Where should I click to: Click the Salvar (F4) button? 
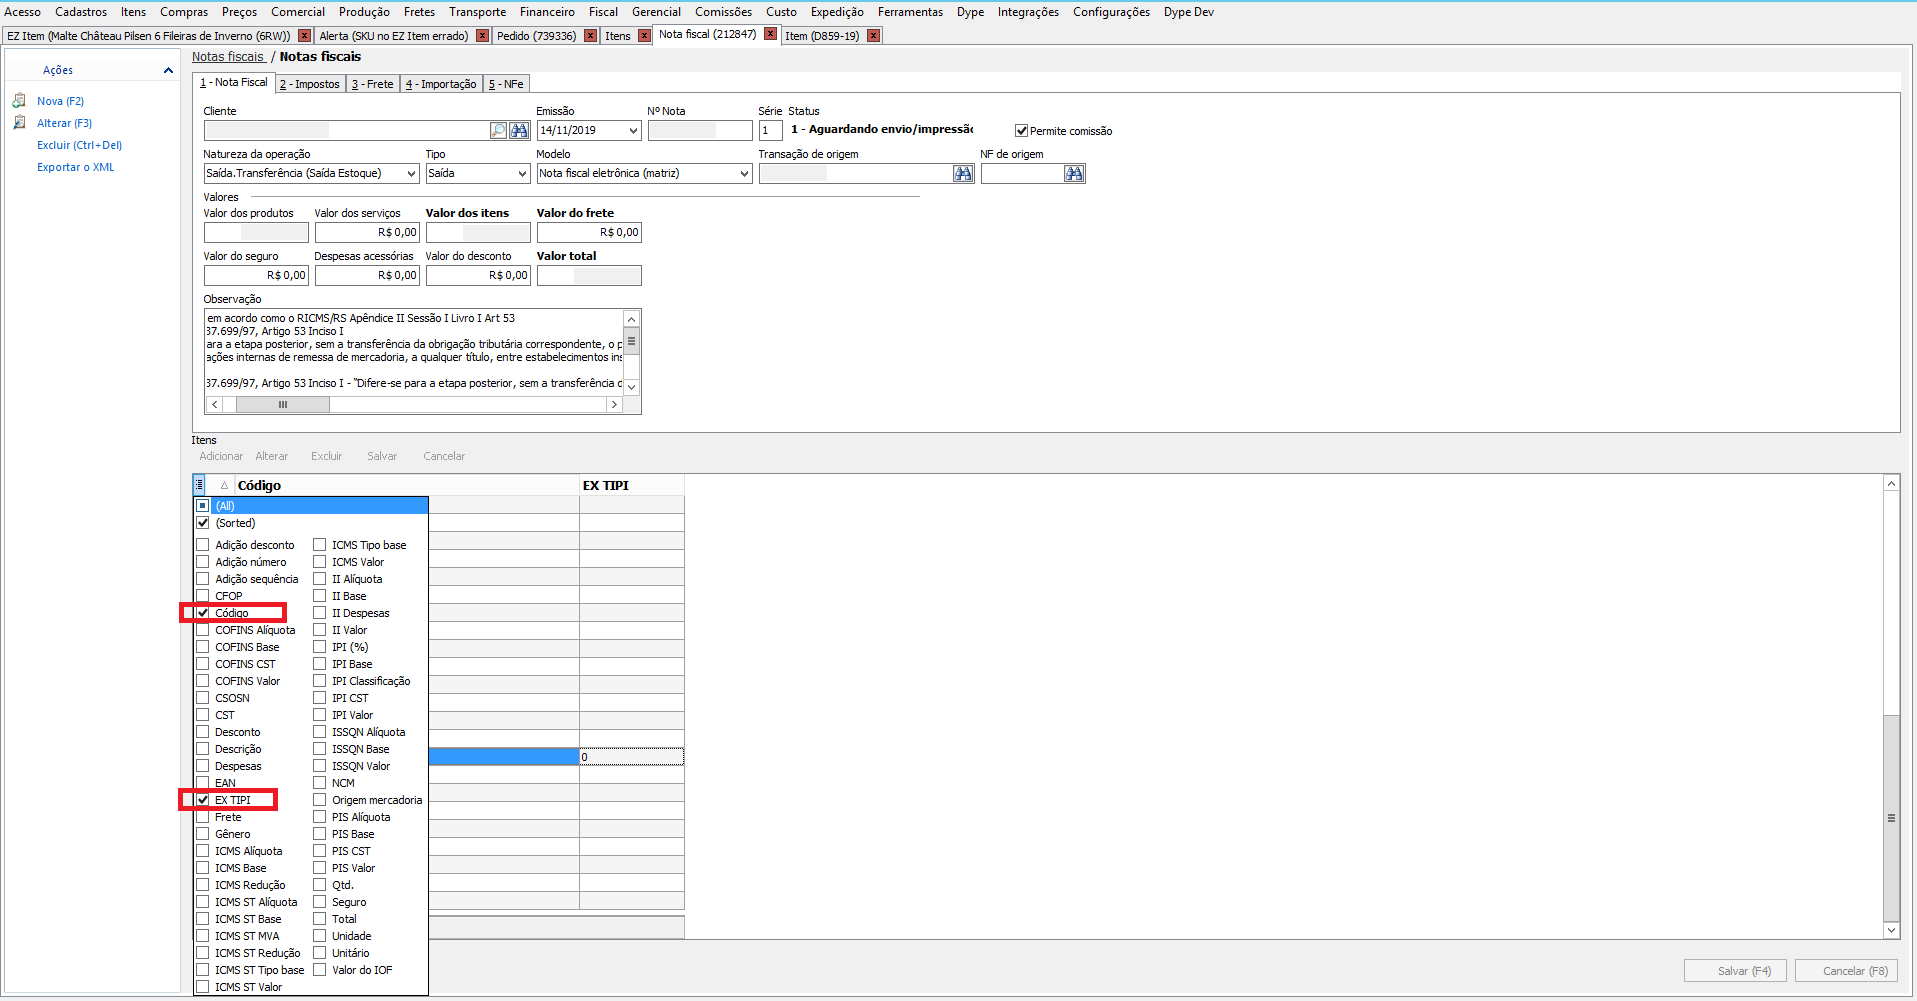click(x=1737, y=971)
